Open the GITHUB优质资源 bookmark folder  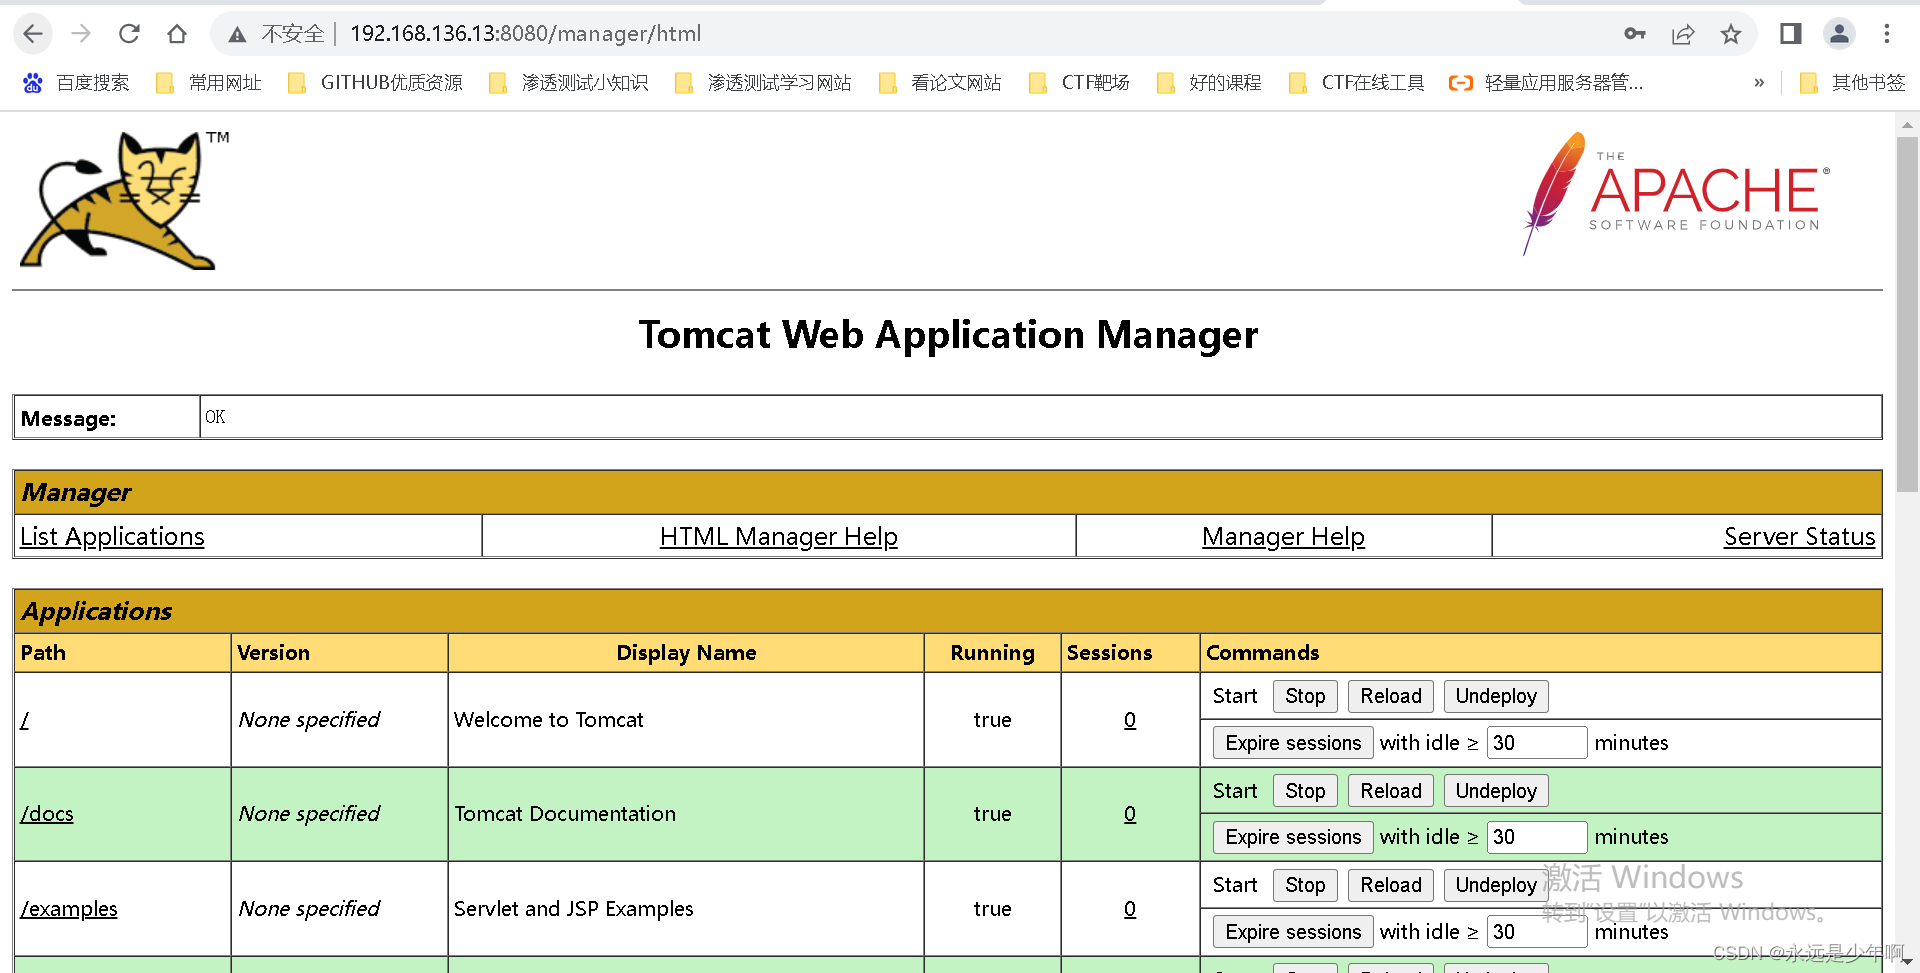(x=375, y=83)
